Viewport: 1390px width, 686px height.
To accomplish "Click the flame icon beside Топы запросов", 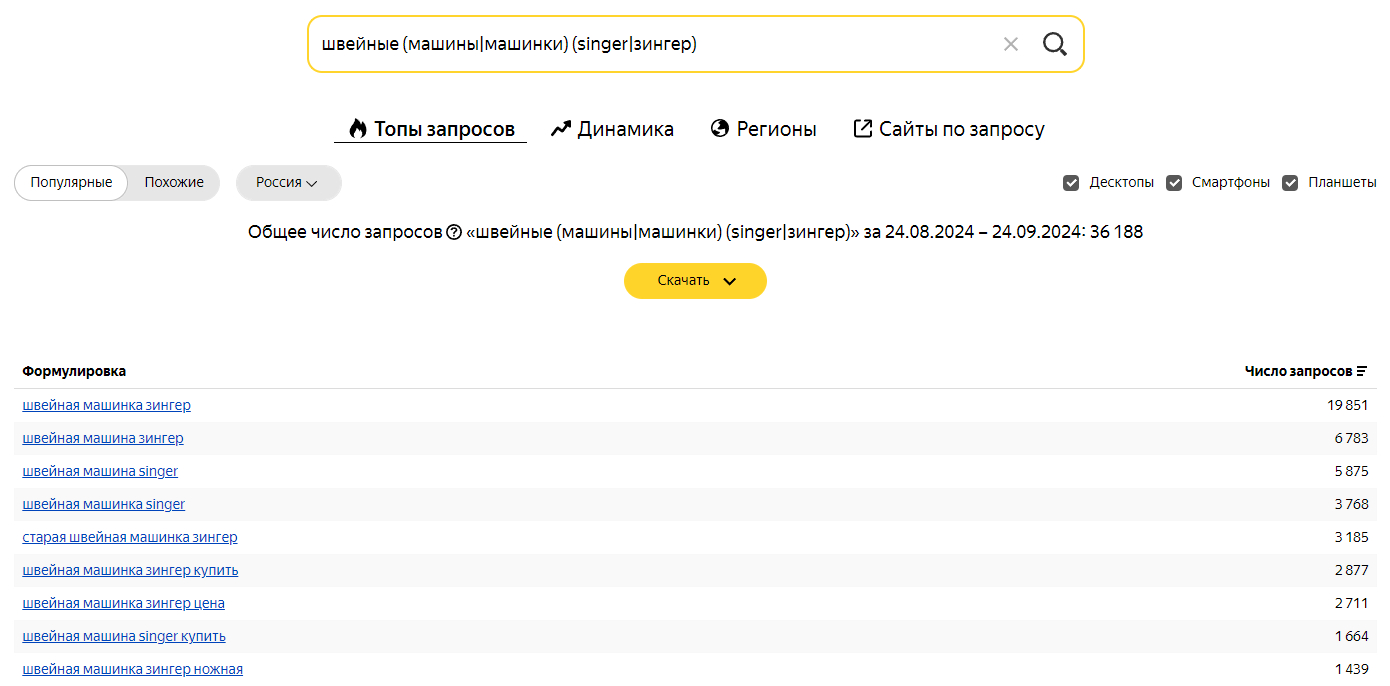I will (358, 128).
